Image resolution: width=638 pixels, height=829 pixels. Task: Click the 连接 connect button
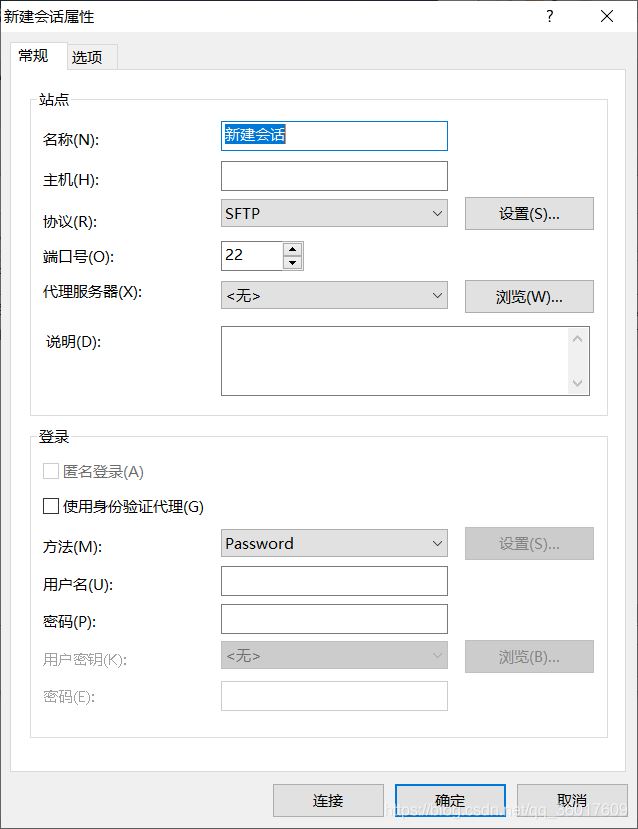click(x=328, y=800)
